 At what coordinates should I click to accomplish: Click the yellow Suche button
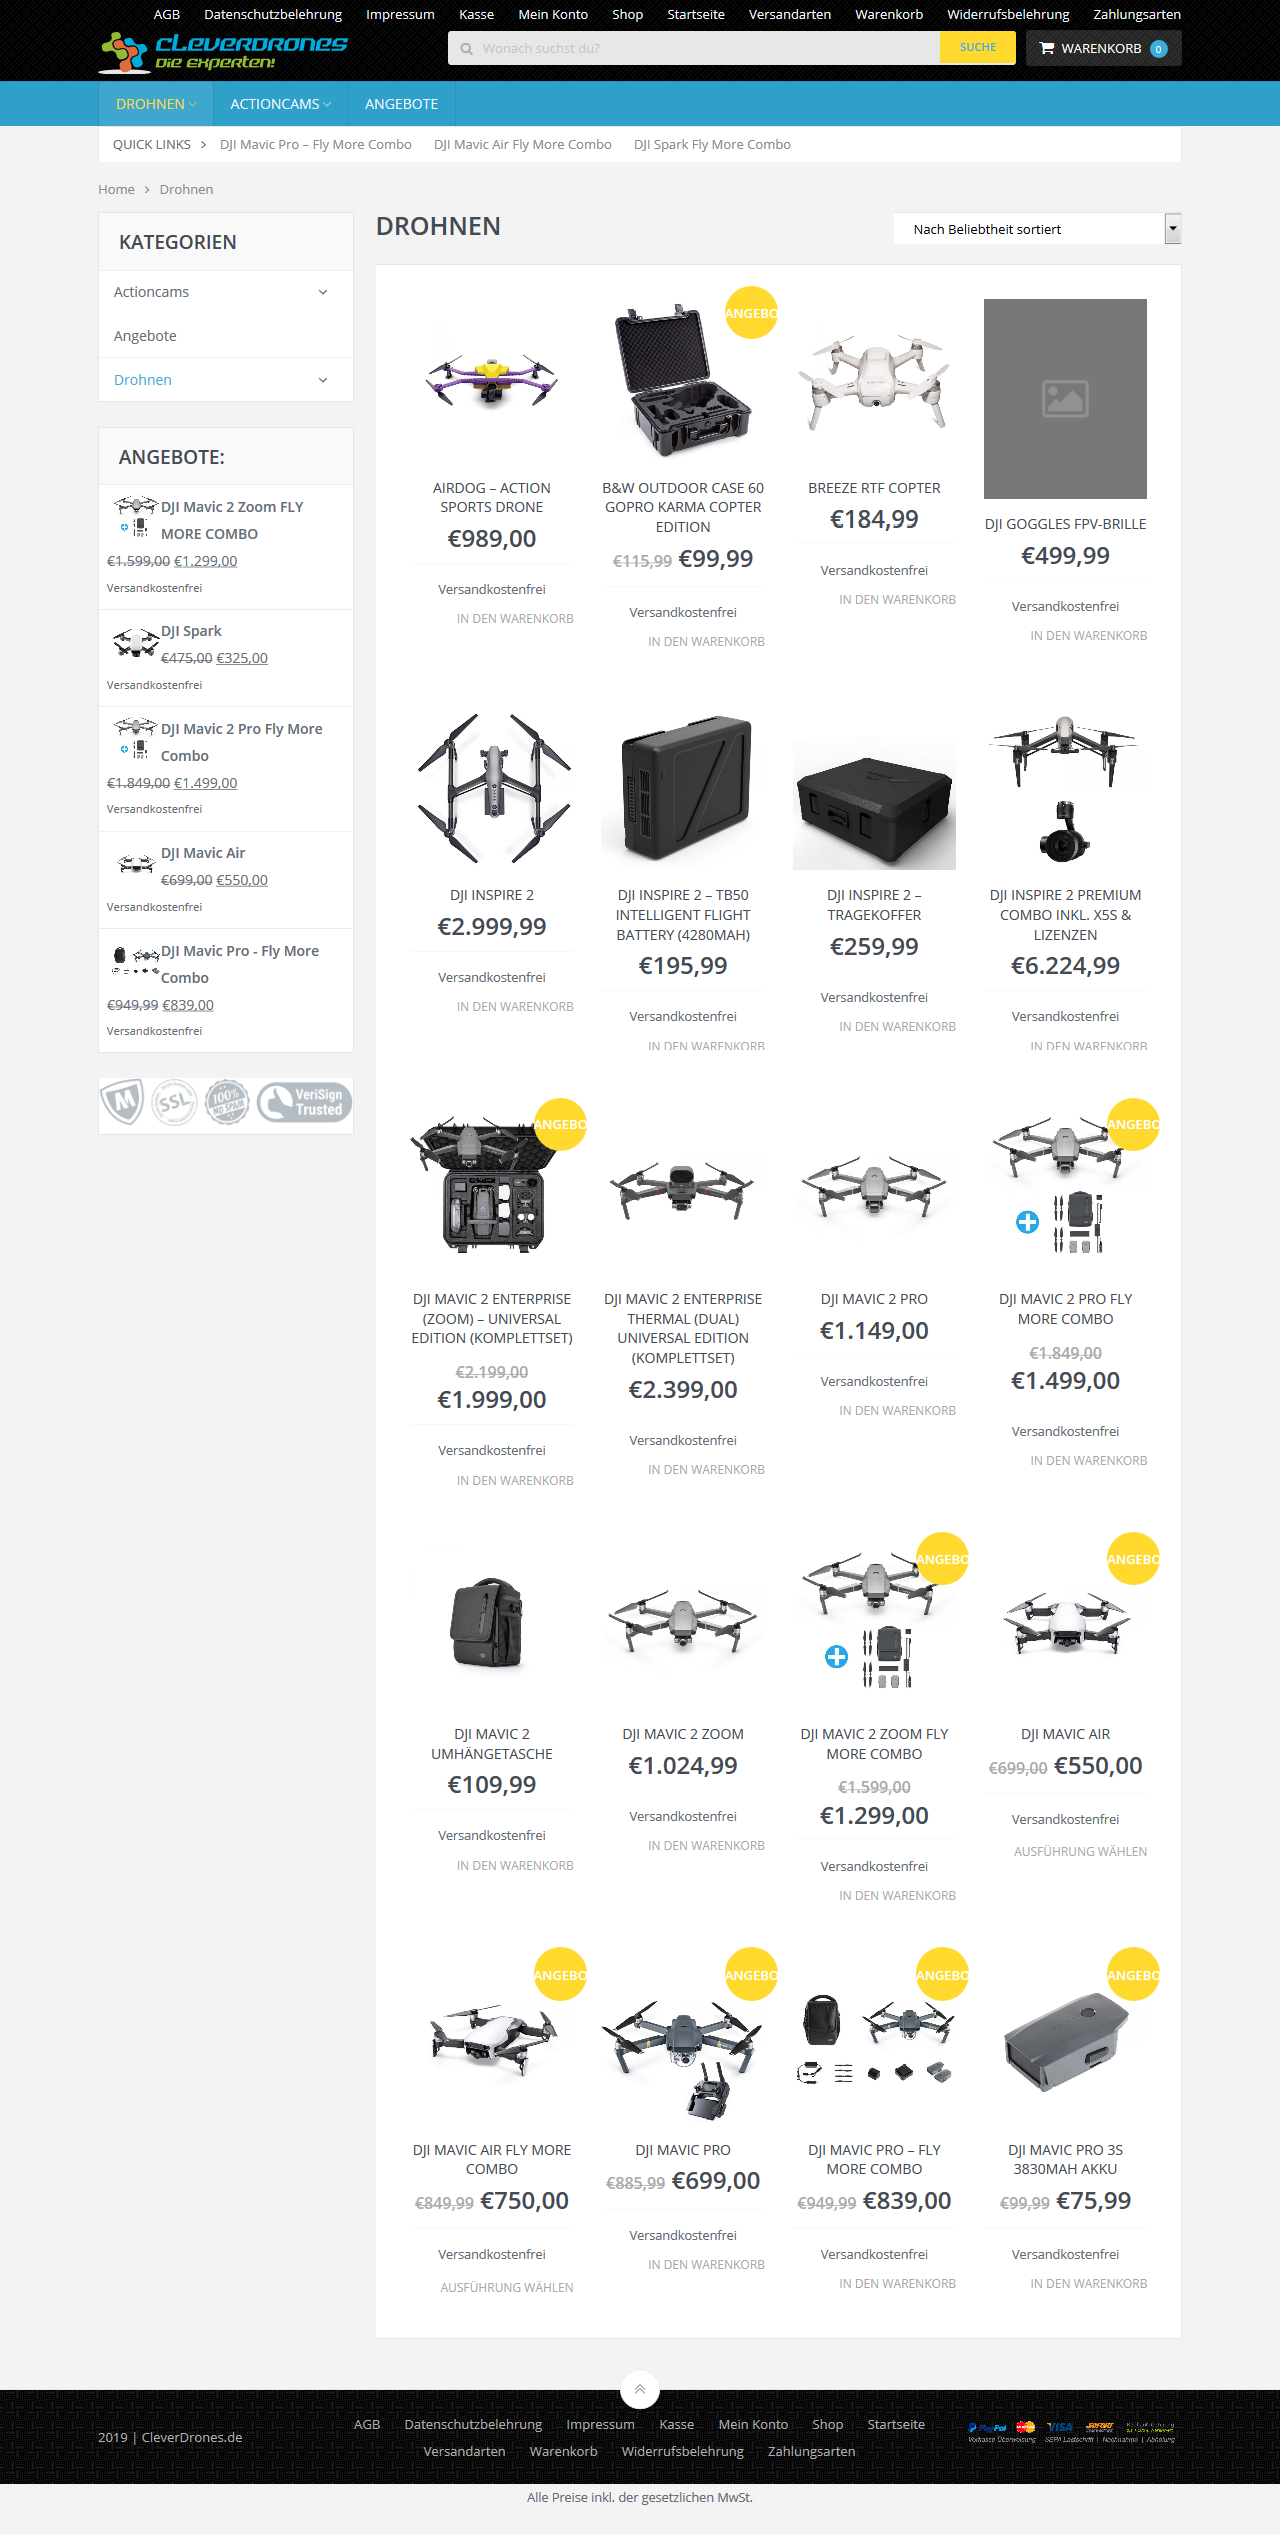click(978, 48)
